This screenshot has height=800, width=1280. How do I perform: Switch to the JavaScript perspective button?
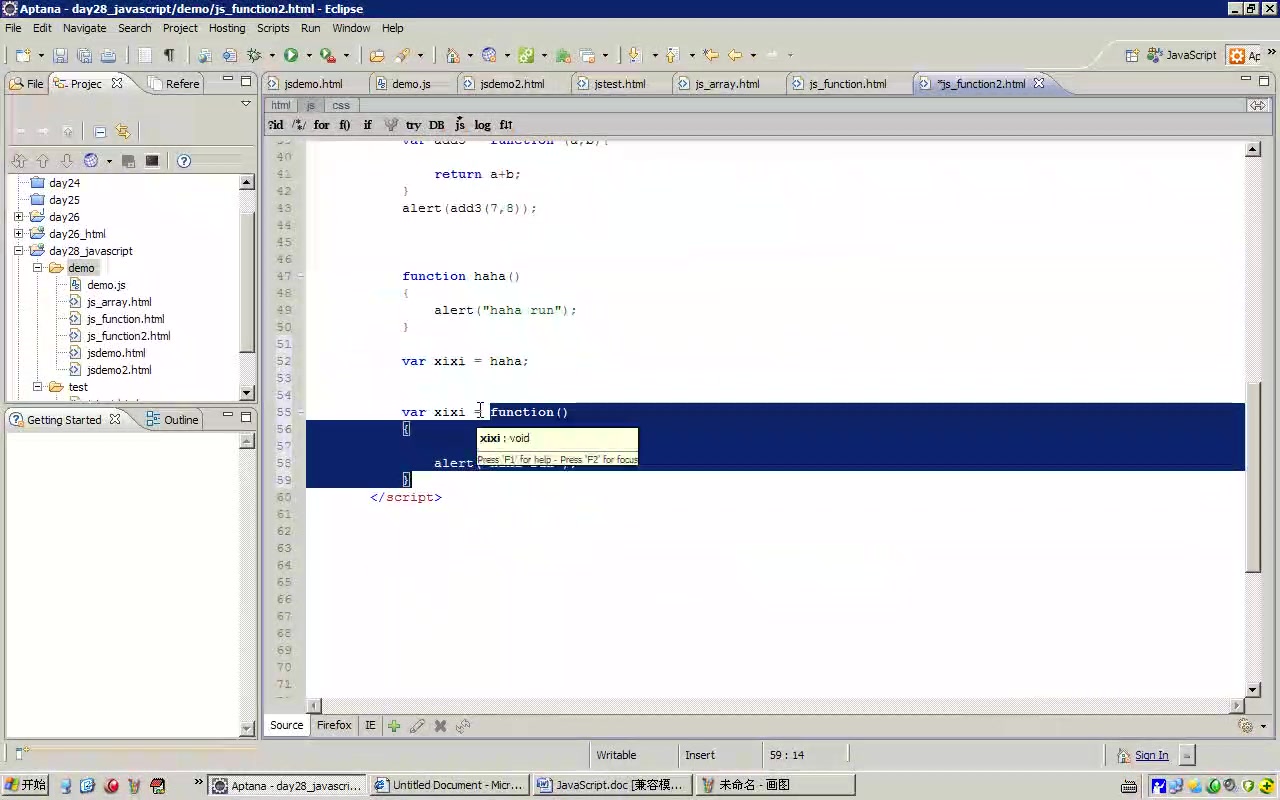coord(1182,56)
